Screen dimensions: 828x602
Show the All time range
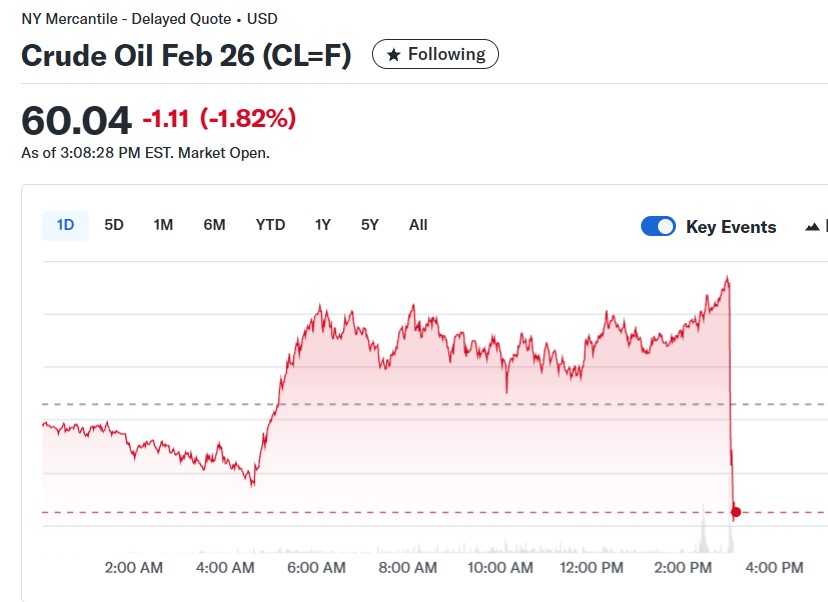point(418,225)
